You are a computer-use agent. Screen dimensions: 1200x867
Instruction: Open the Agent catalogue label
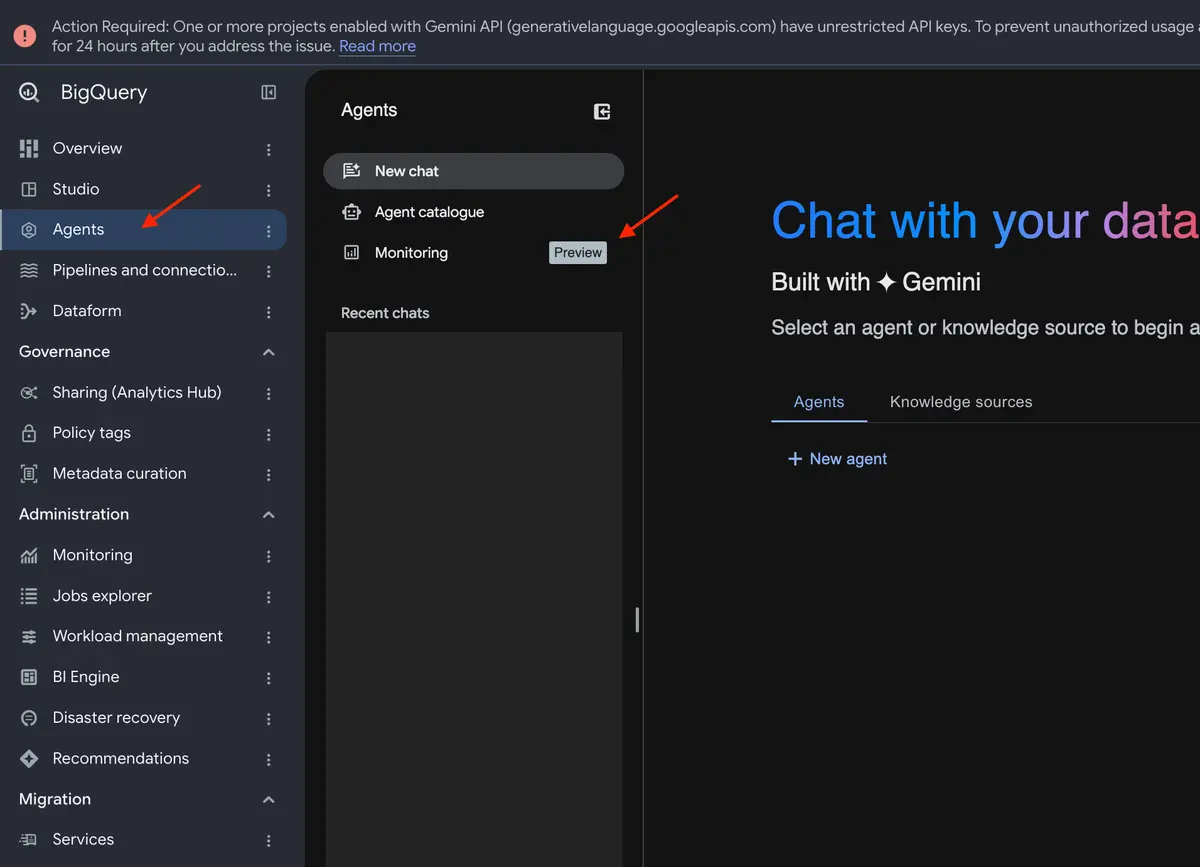430,212
